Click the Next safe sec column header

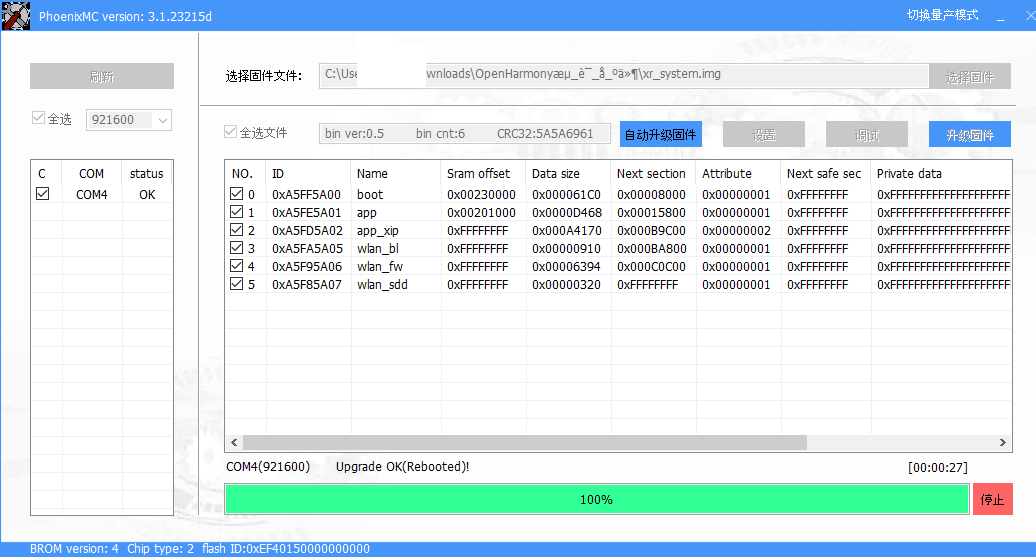click(x=826, y=173)
